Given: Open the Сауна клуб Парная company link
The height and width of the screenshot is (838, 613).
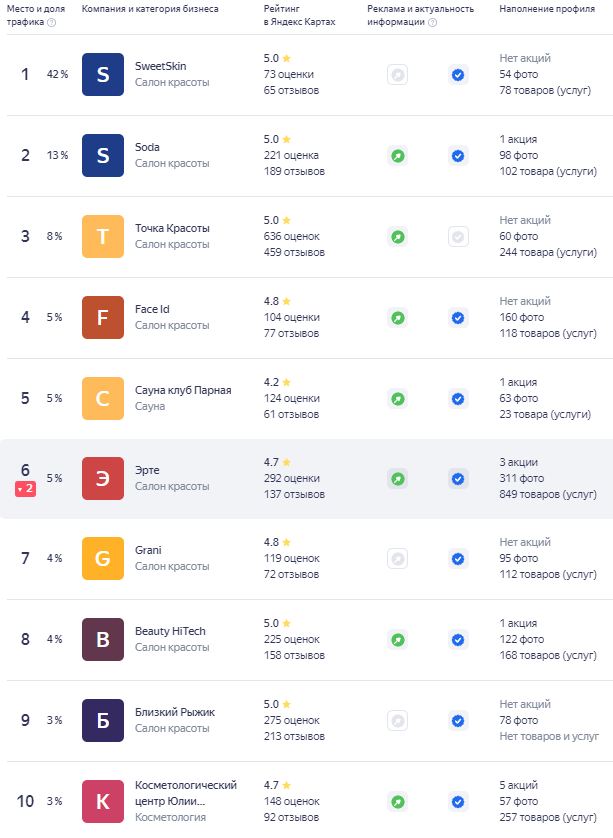Looking at the screenshot, I should click(x=183, y=390).
